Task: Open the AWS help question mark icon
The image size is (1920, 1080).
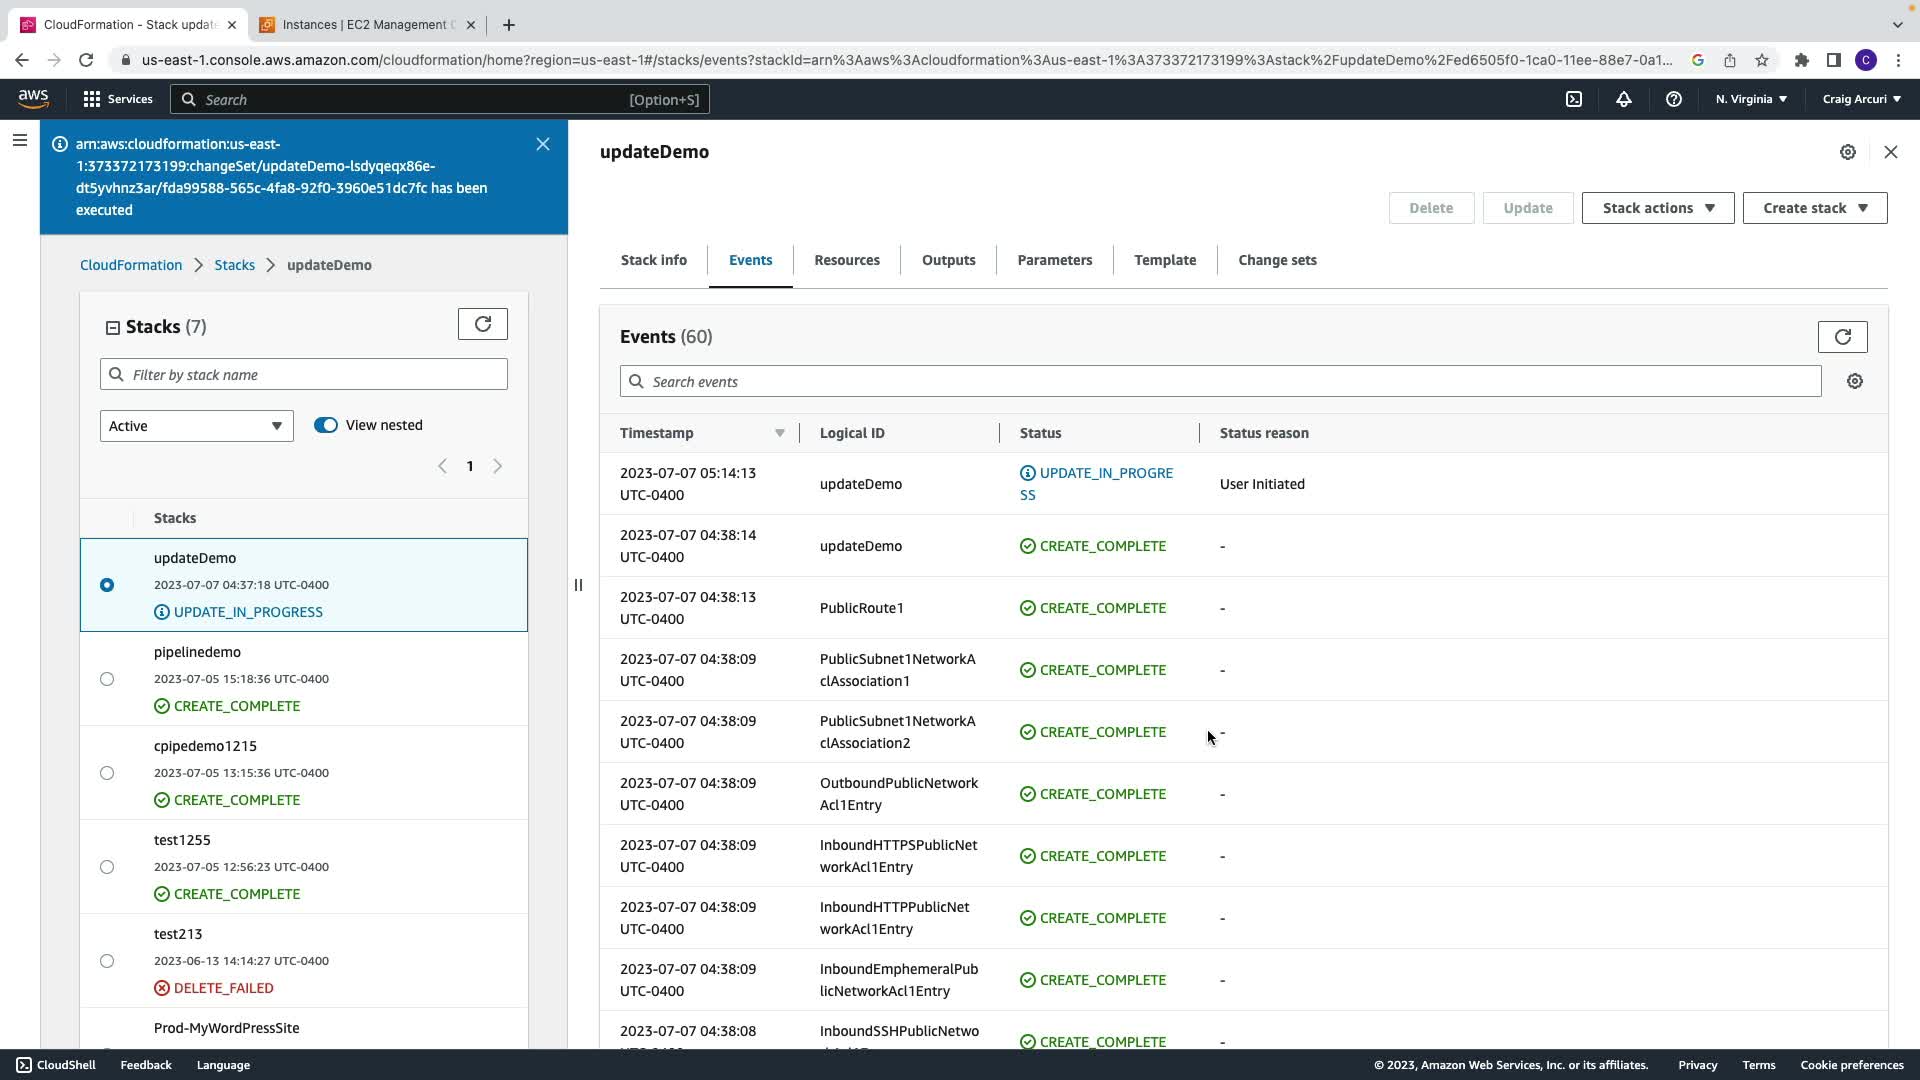Action: (x=1673, y=99)
